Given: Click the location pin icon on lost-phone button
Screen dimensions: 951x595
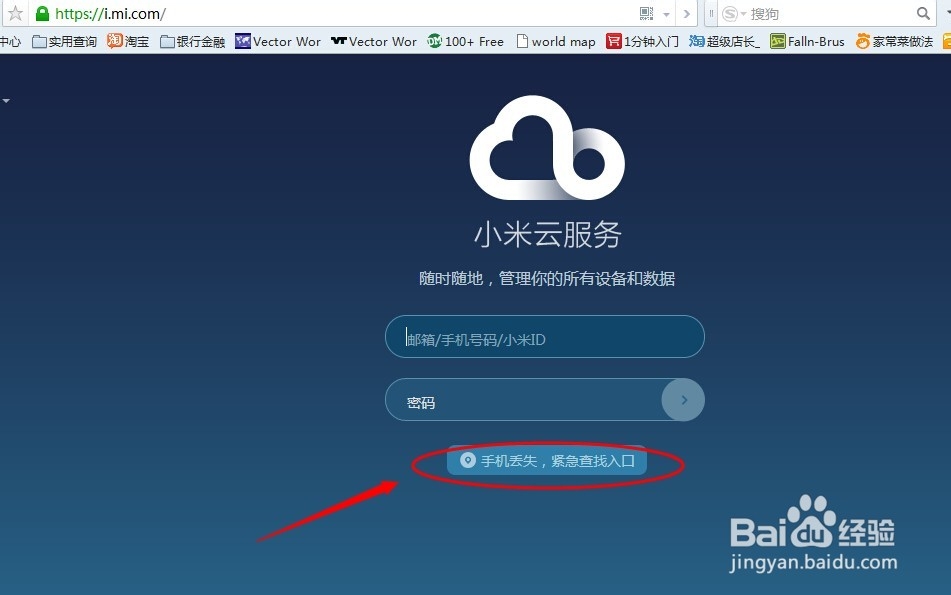Looking at the screenshot, I should pyautogui.click(x=467, y=460).
